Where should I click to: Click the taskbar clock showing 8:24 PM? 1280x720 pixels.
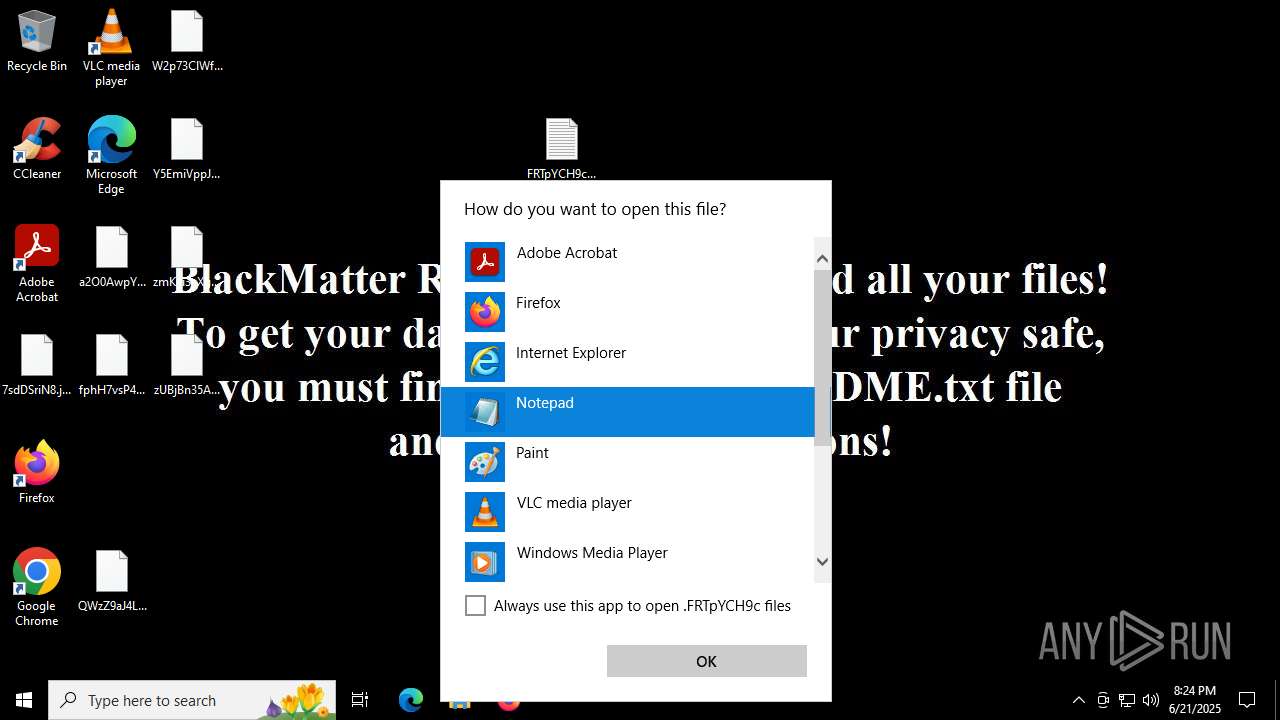1195,700
